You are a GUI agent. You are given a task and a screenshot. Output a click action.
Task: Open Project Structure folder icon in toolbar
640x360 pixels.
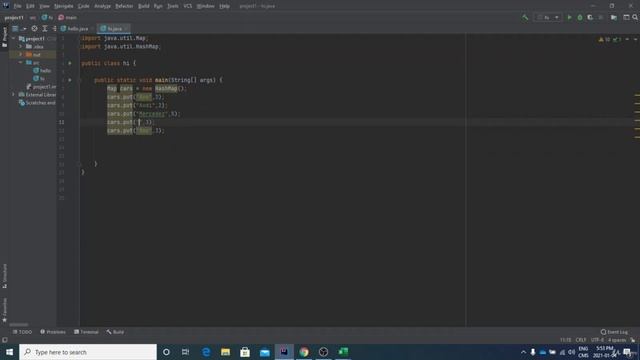613,18
